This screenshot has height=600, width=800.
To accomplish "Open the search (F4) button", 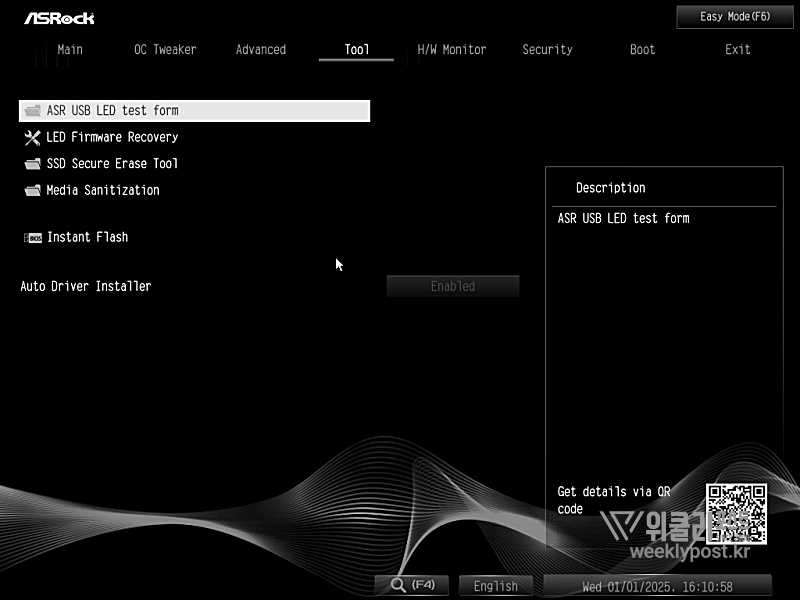I will 412,585.
